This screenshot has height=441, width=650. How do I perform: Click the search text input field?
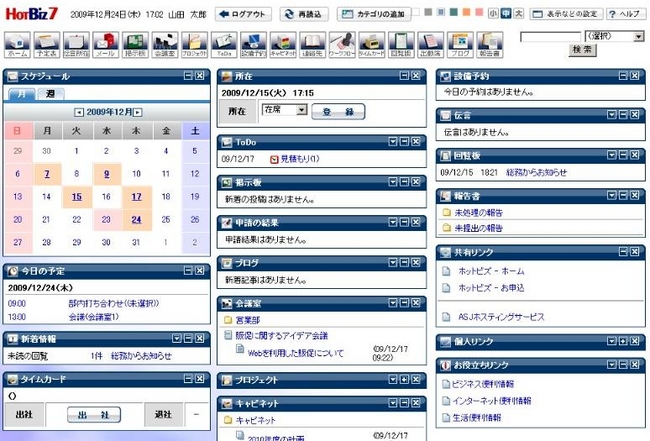(x=551, y=37)
